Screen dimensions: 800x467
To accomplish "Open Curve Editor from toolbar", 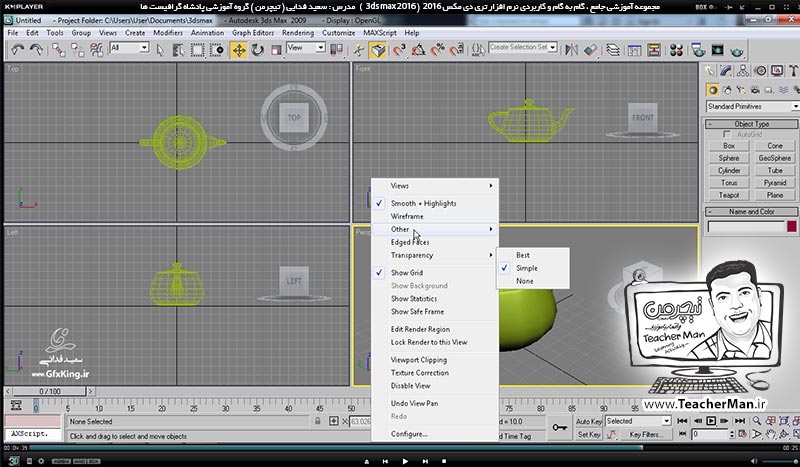I will [x=634, y=50].
